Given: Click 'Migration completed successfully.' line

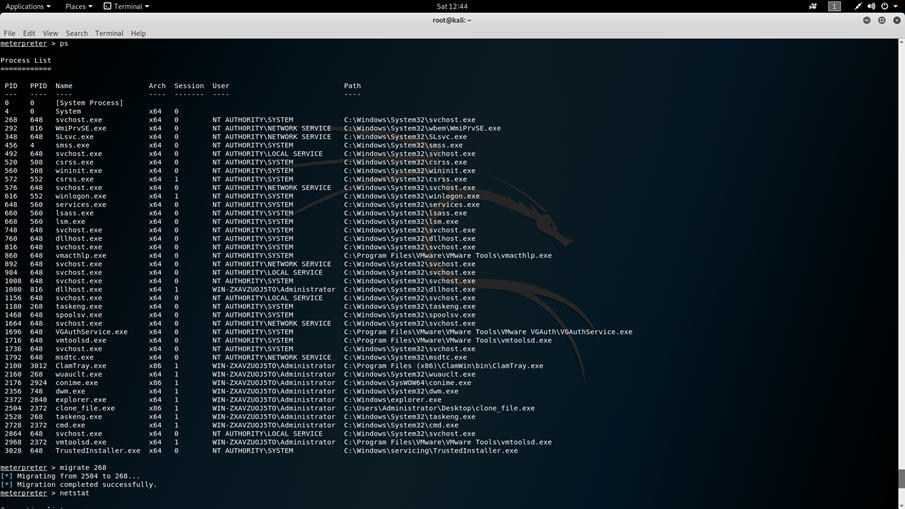Looking at the screenshot, I should coord(78,485).
